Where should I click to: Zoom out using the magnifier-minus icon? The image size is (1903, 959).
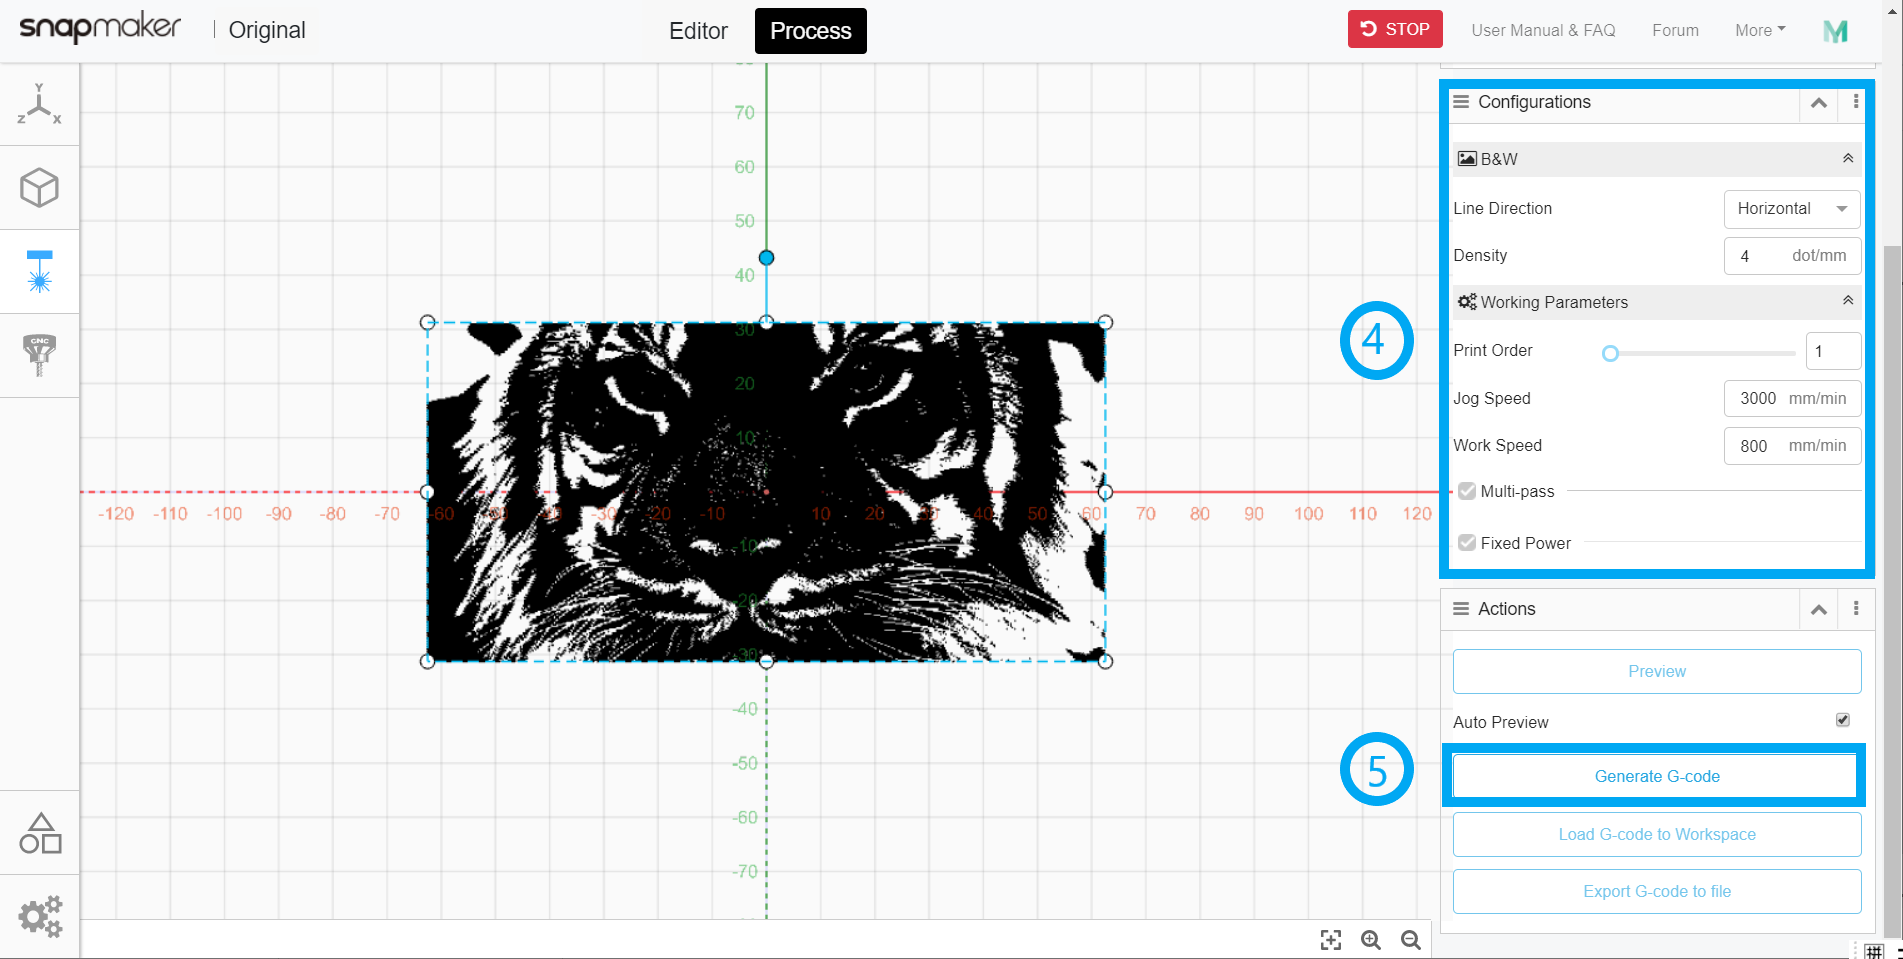pyautogui.click(x=1410, y=940)
